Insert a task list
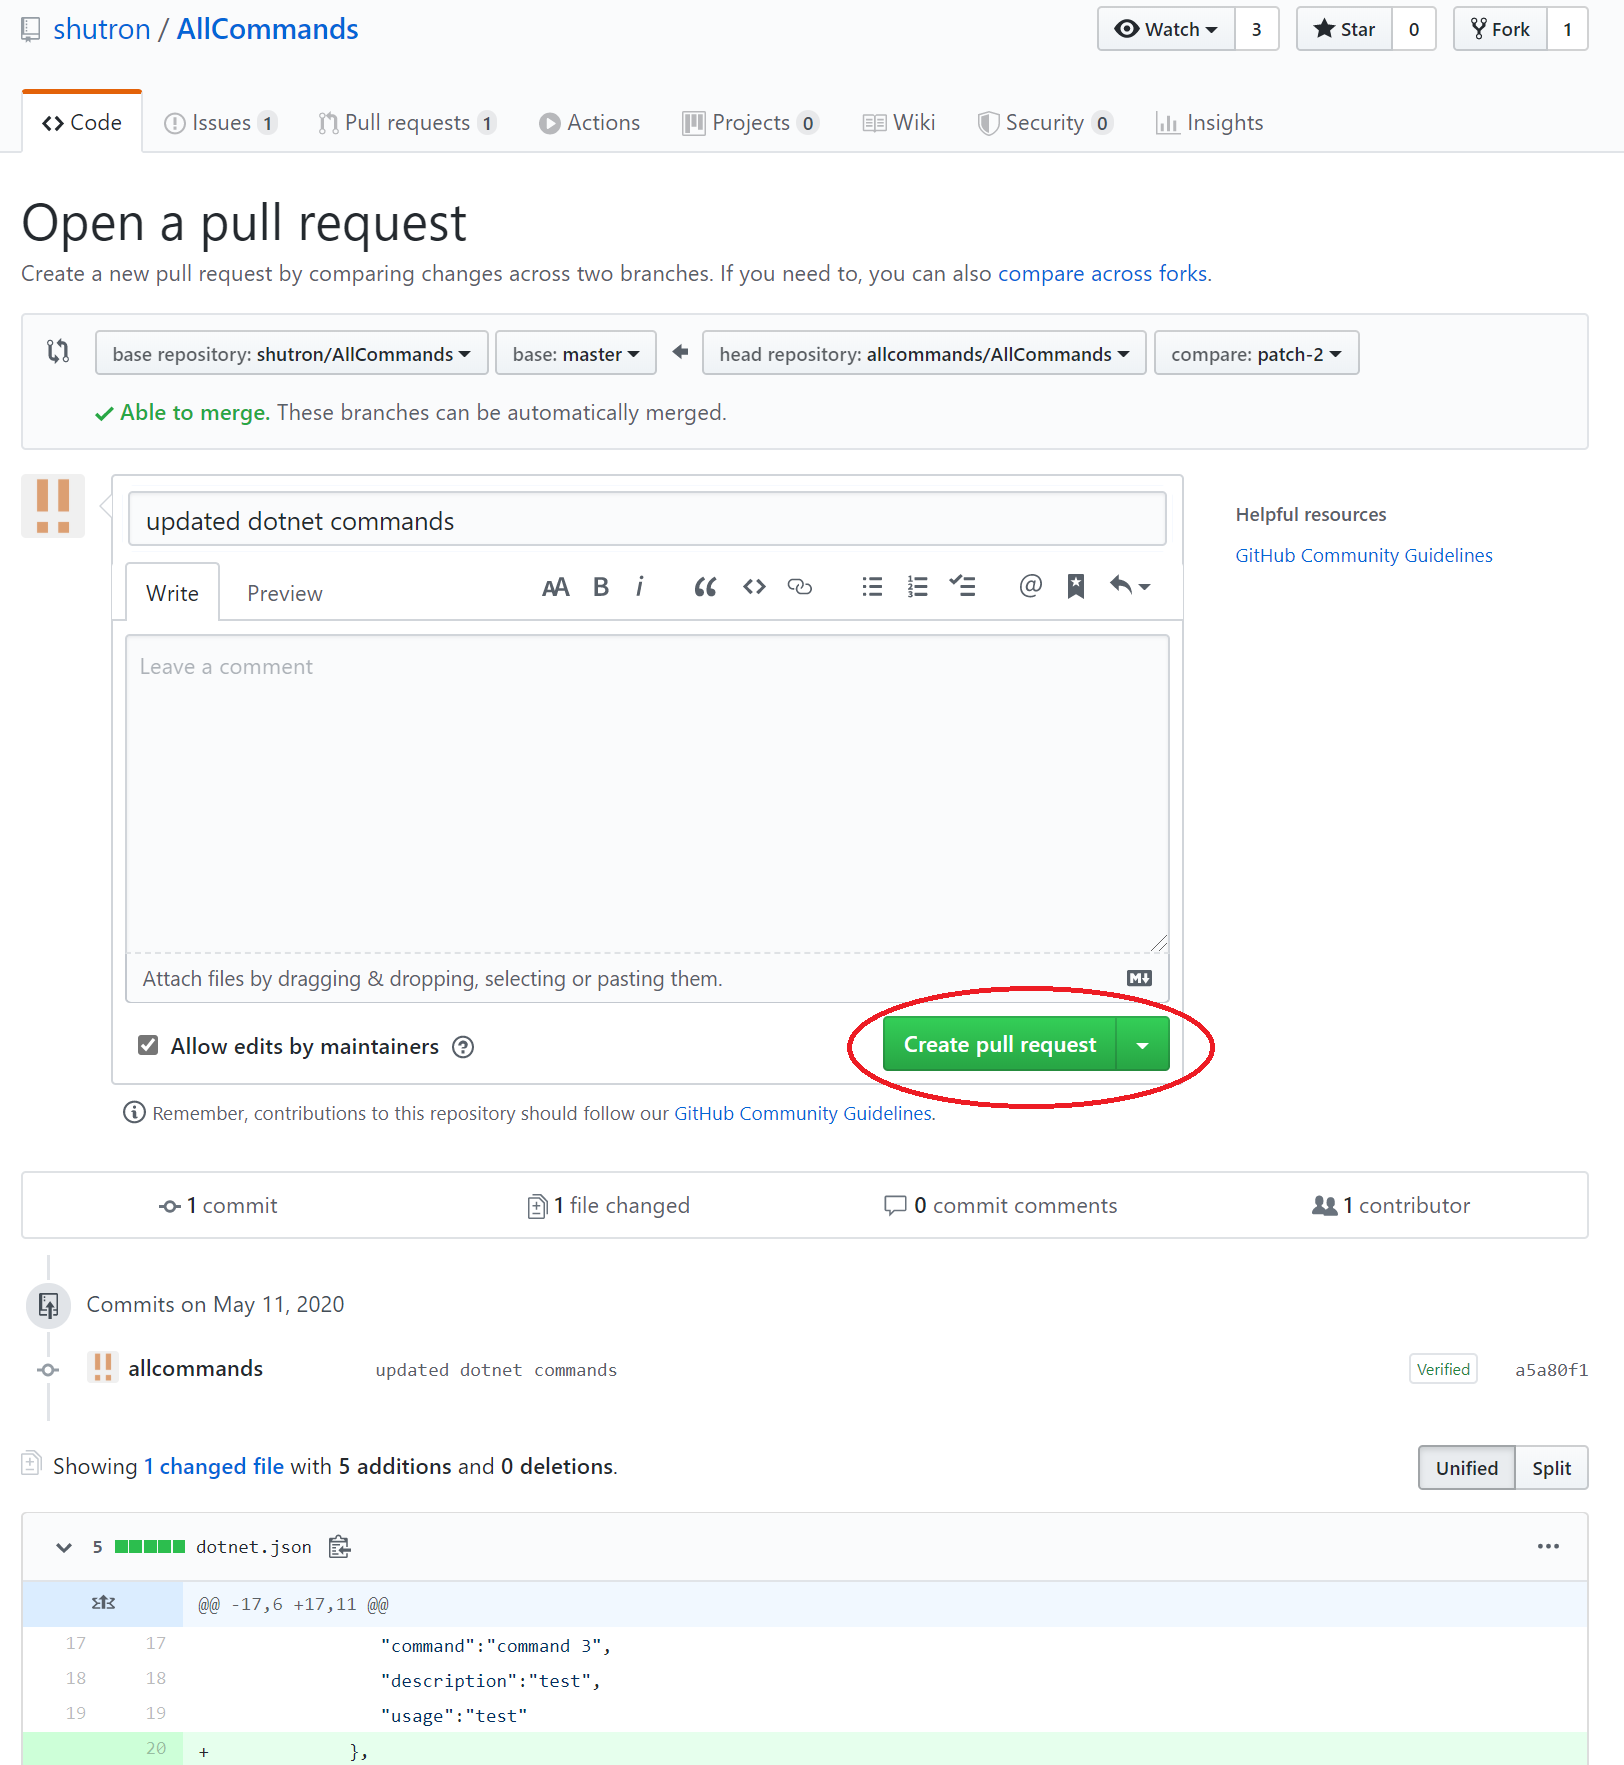 click(962, 586)
